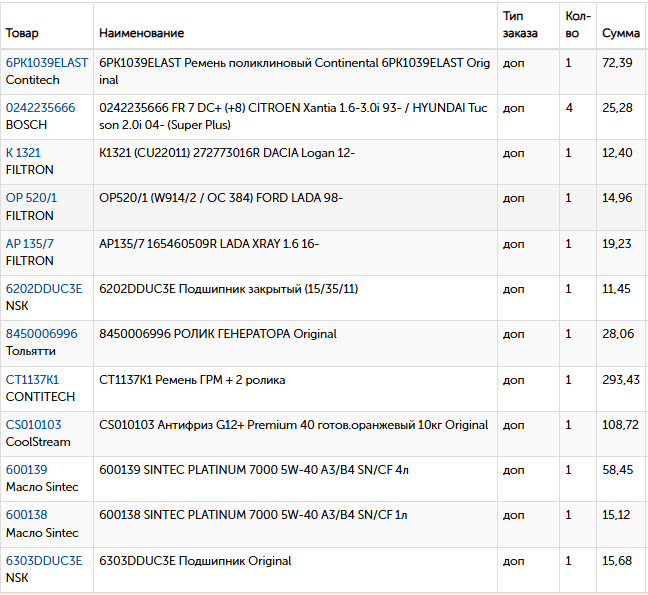Screen dimensions: 648x595
Task: Open the 0242235666 BOSCH product link
Action: pos(40,108)
